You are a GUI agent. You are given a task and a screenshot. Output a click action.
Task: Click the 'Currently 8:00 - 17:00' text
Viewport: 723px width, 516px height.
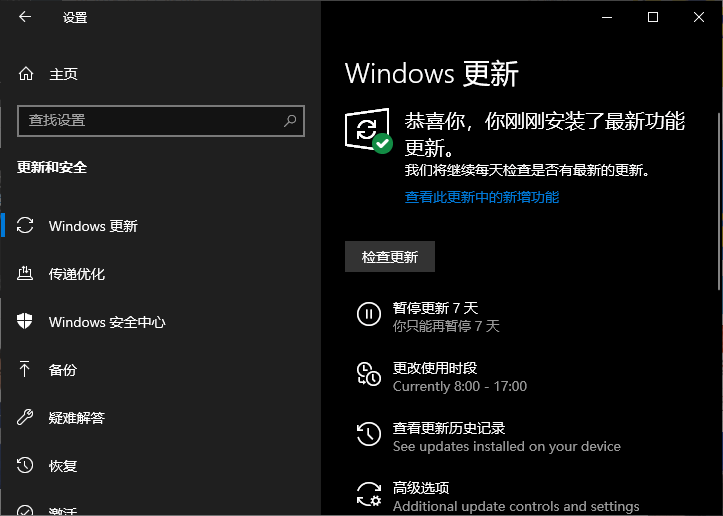(x=460, y=386)
